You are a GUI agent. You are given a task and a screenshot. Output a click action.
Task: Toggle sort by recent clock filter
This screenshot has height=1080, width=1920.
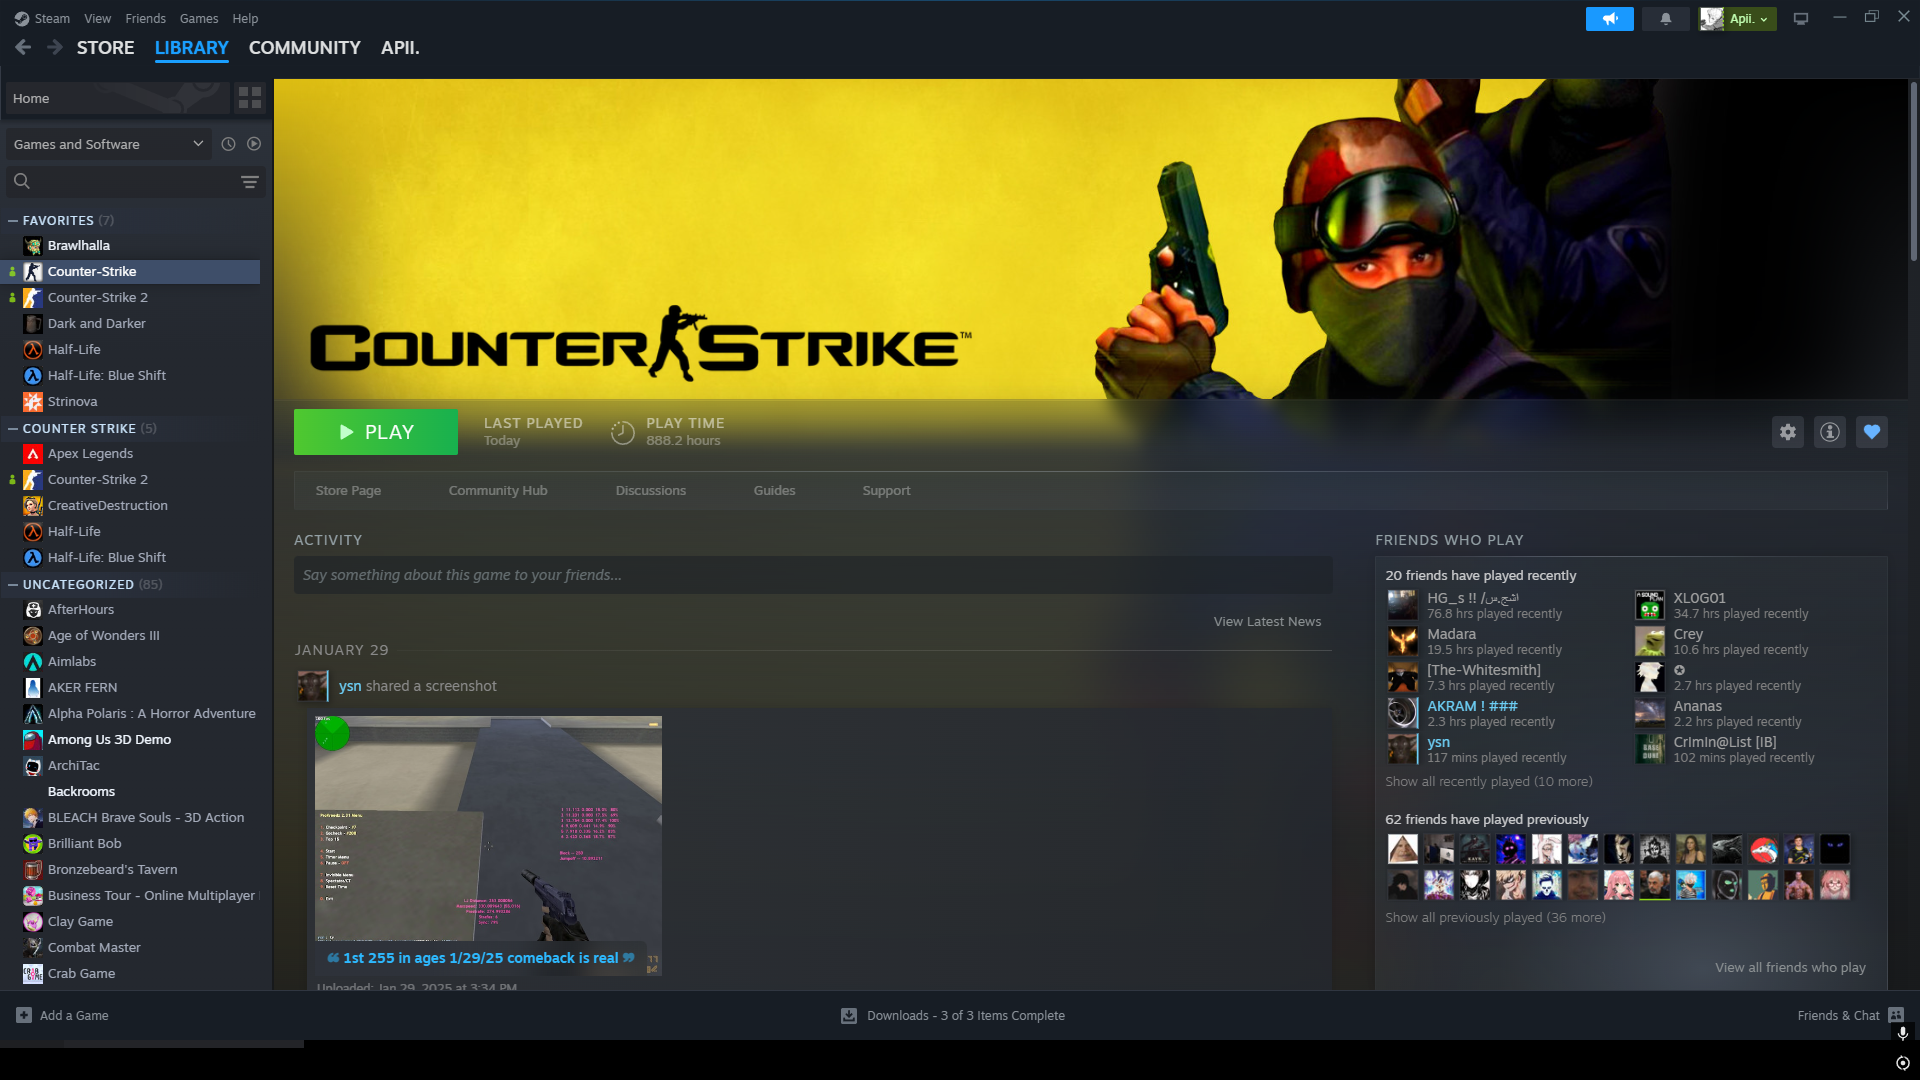228,144
